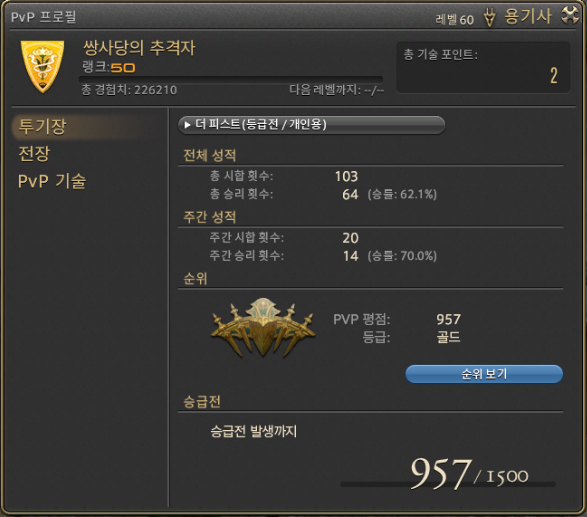
Task: Click the 전체 성적 section header
Action: (210, 155)
